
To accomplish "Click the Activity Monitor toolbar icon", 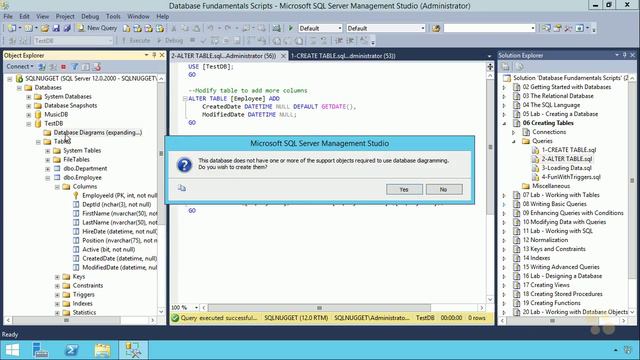I will (276, 28).
